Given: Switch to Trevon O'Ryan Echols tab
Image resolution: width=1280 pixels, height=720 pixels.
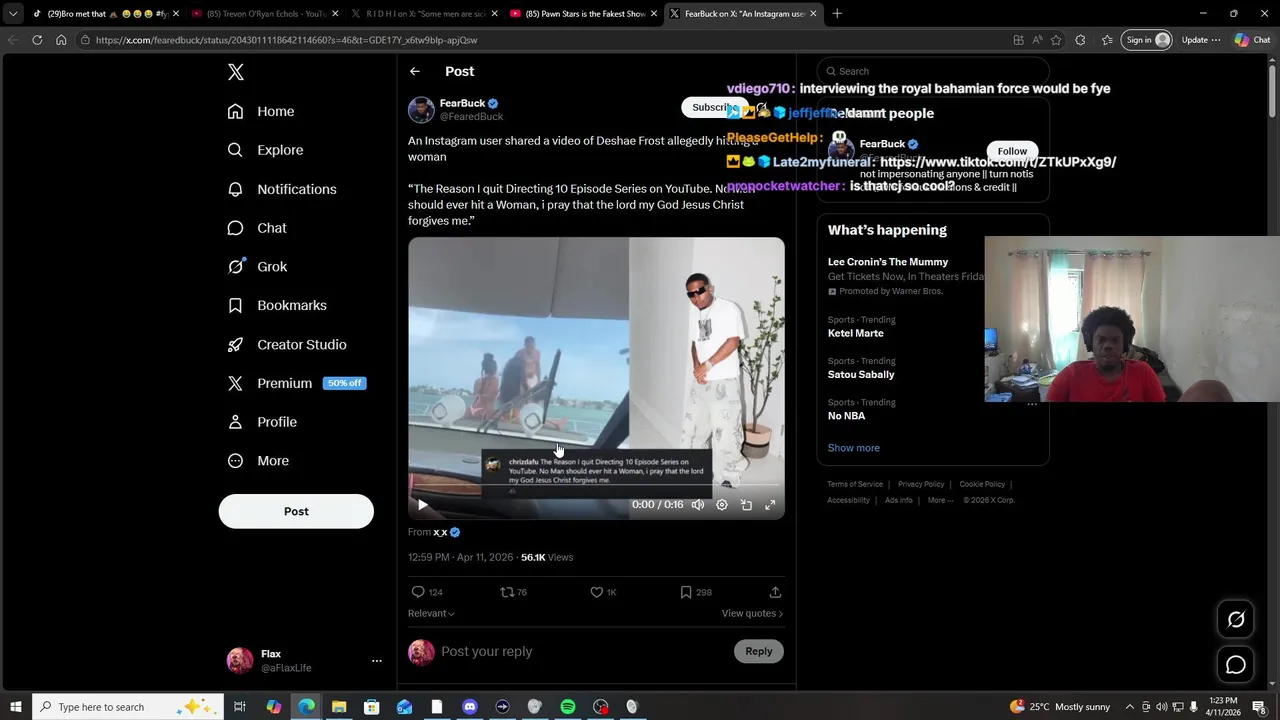Looking at the screenshot, I should coord(265,14).
